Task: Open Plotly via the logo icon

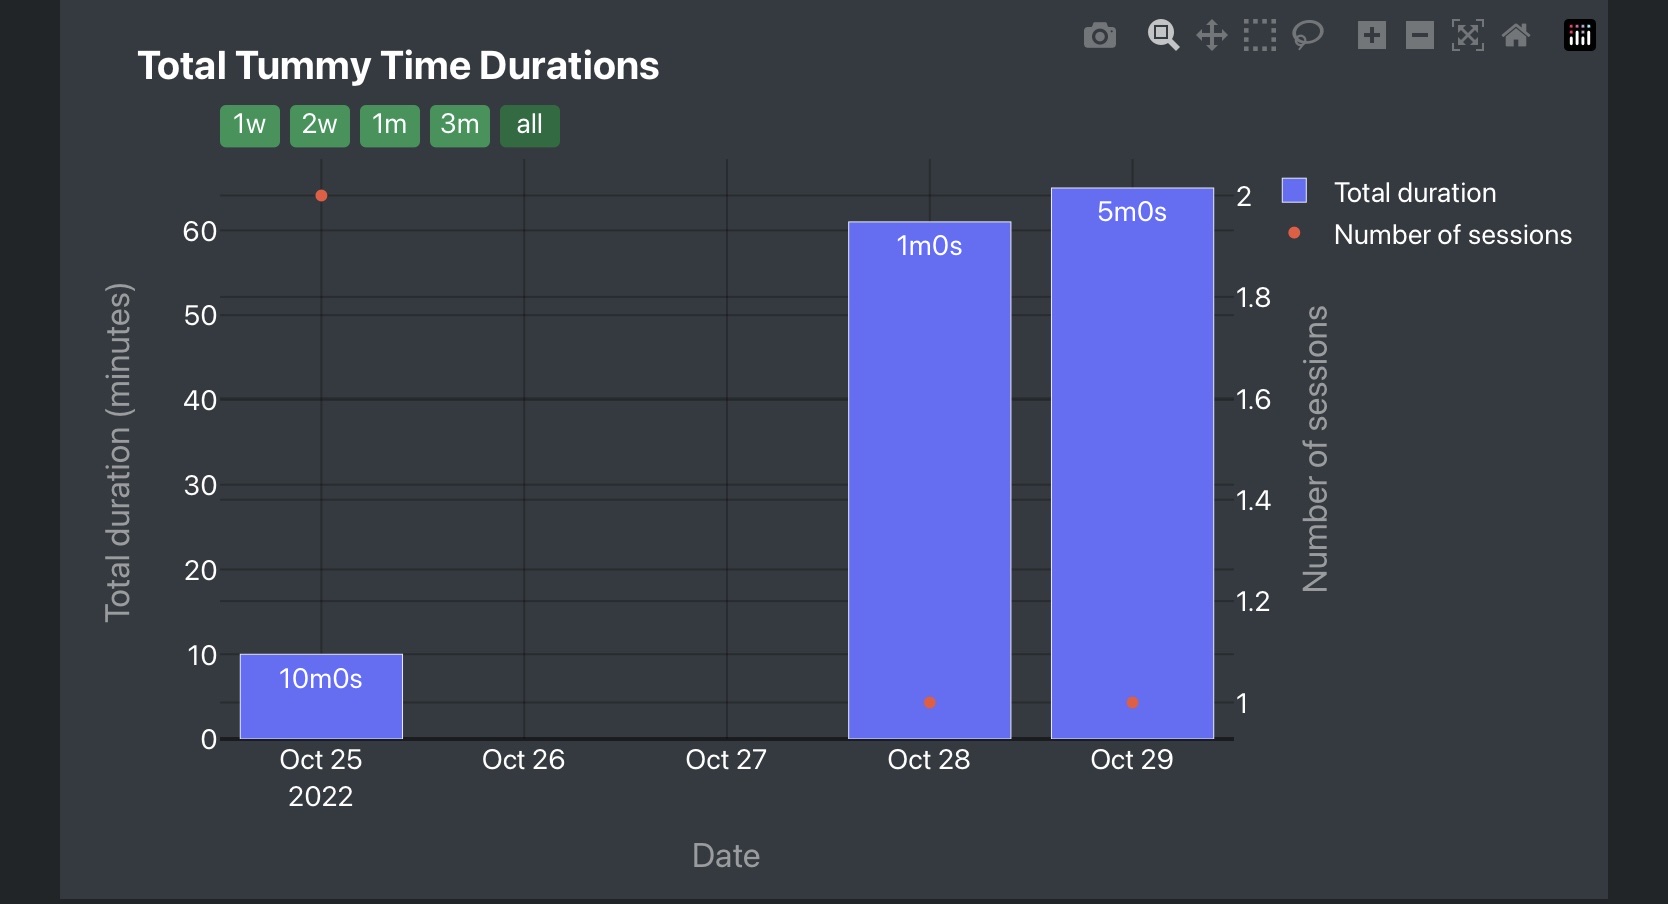Action: pyautogui.click(x=1578, y=35)
